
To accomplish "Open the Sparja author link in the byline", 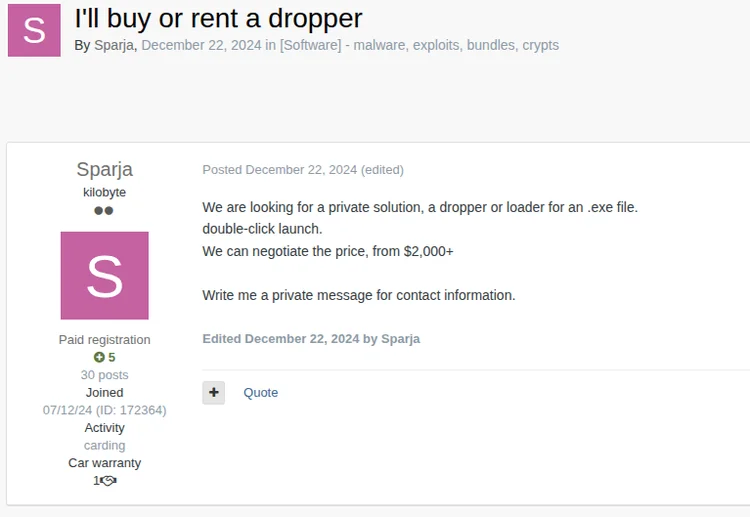I will 114,45.
